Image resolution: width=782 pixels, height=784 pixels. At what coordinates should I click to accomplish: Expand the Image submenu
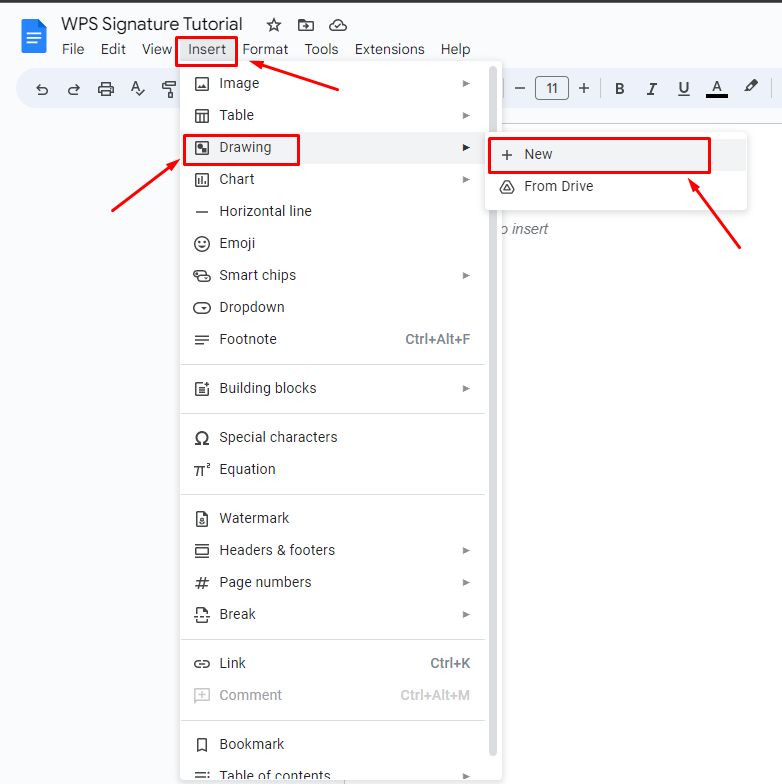pyautogui.click(x=333, y=84)
